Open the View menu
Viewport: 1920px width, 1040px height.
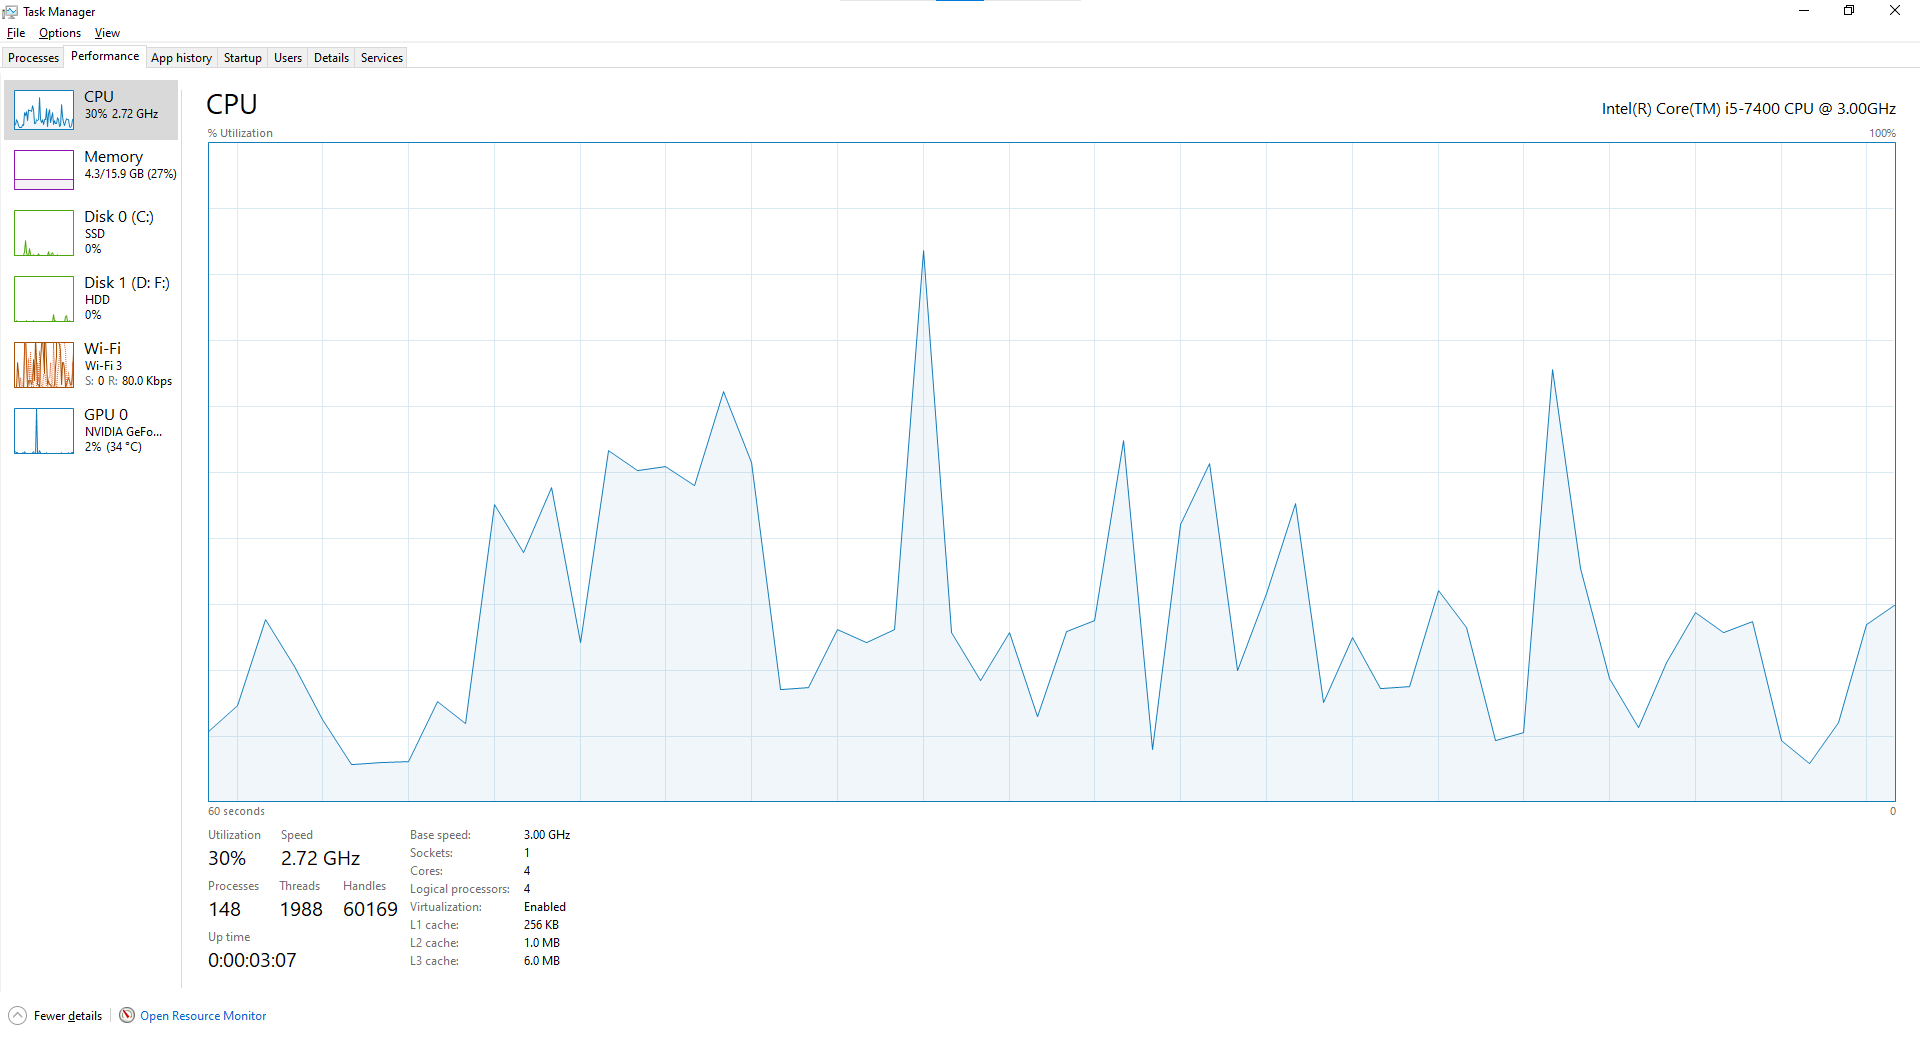coord(107,33)
